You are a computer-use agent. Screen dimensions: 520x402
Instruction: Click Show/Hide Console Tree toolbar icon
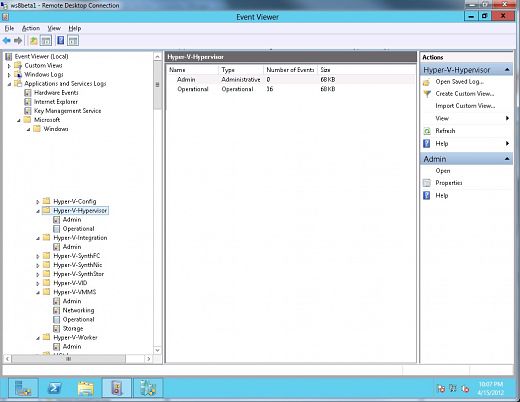[46, 41]
